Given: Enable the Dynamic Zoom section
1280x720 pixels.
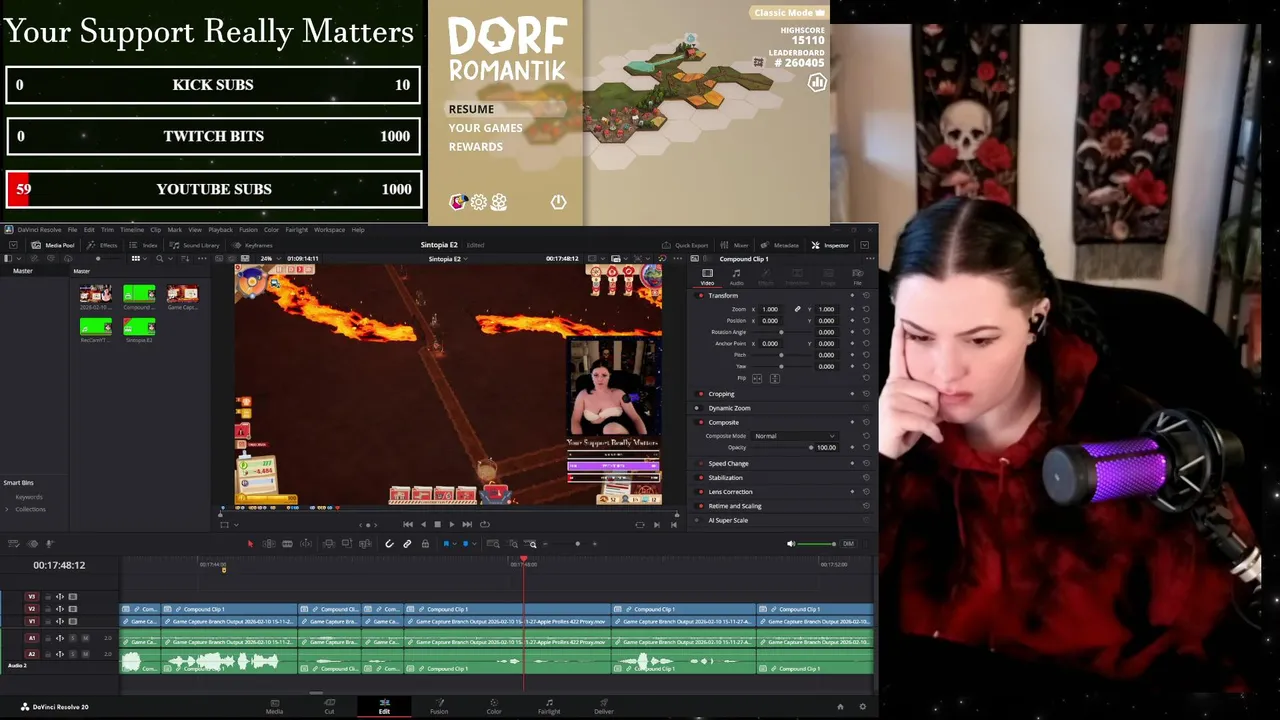Looking at the screenshot, I should click(698, 408).
